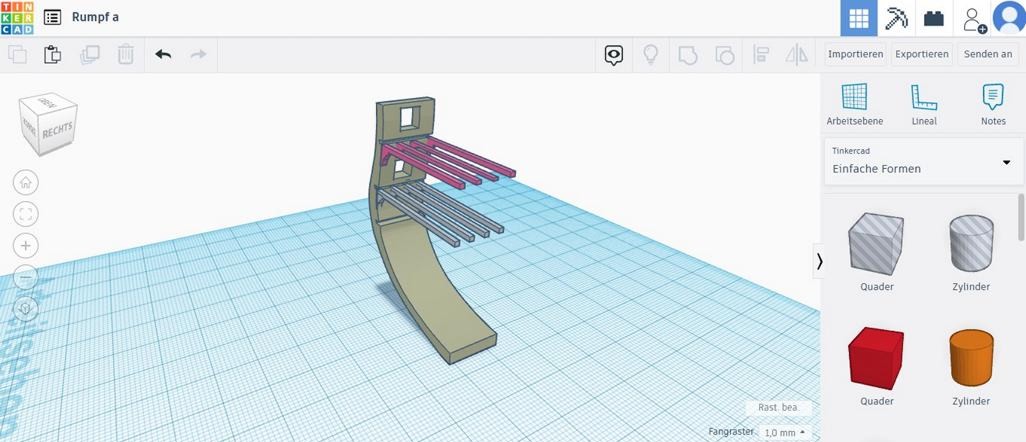1026x442 pixels.
Task: Select the Lineal ruler tool
Action: pos(924,103)
